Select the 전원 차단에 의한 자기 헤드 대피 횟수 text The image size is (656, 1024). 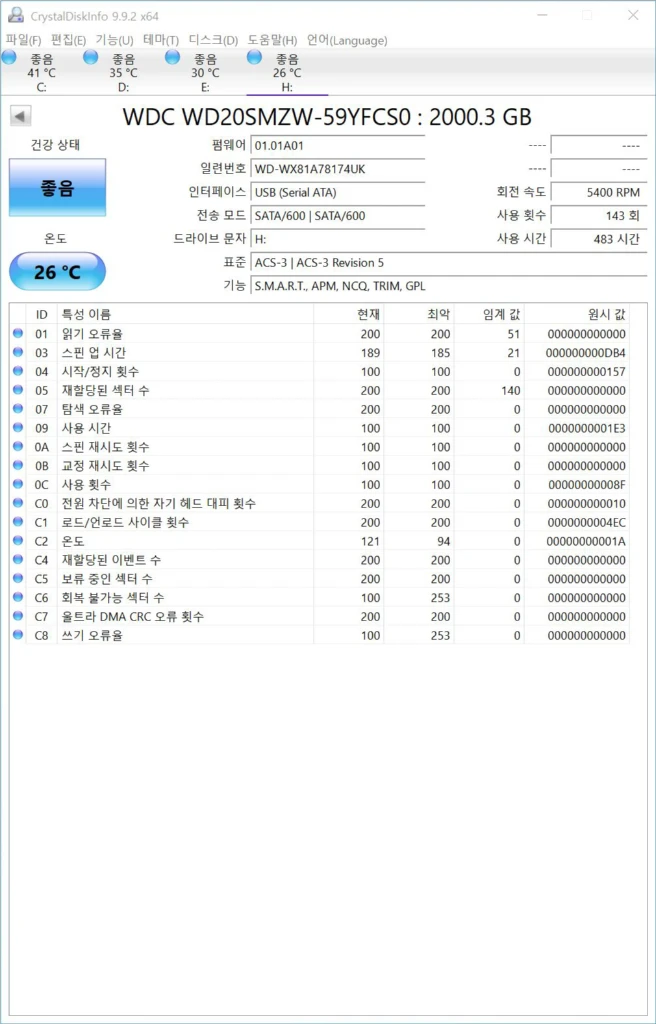point(159,504)
